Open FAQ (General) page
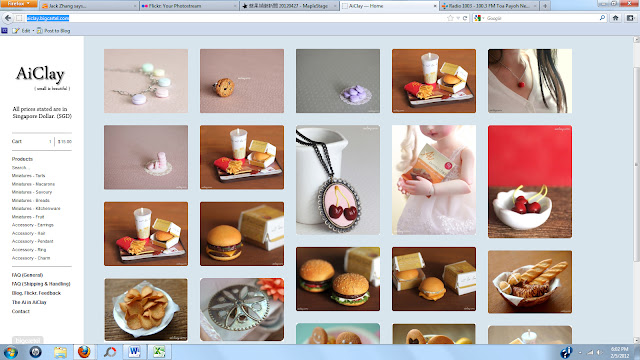 27,275
